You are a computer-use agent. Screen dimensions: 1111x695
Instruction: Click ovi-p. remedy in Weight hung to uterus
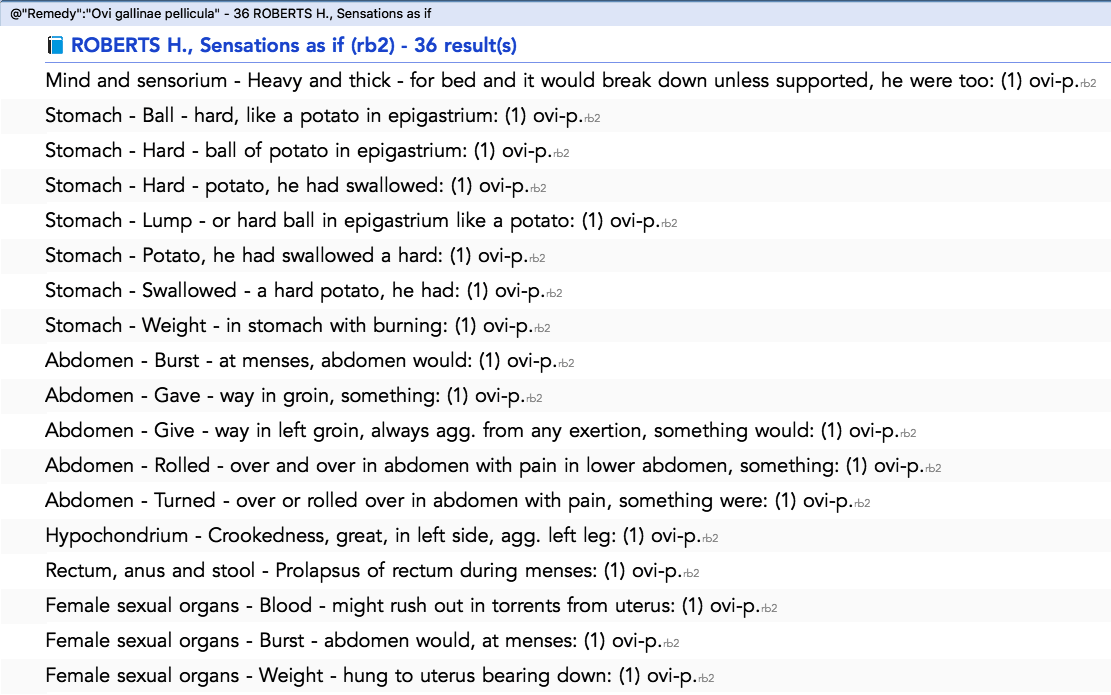point(672,676)
